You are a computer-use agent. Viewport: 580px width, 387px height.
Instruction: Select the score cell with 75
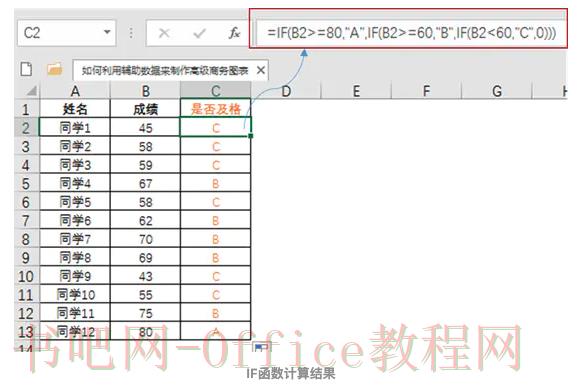click(x=145, y=313)
